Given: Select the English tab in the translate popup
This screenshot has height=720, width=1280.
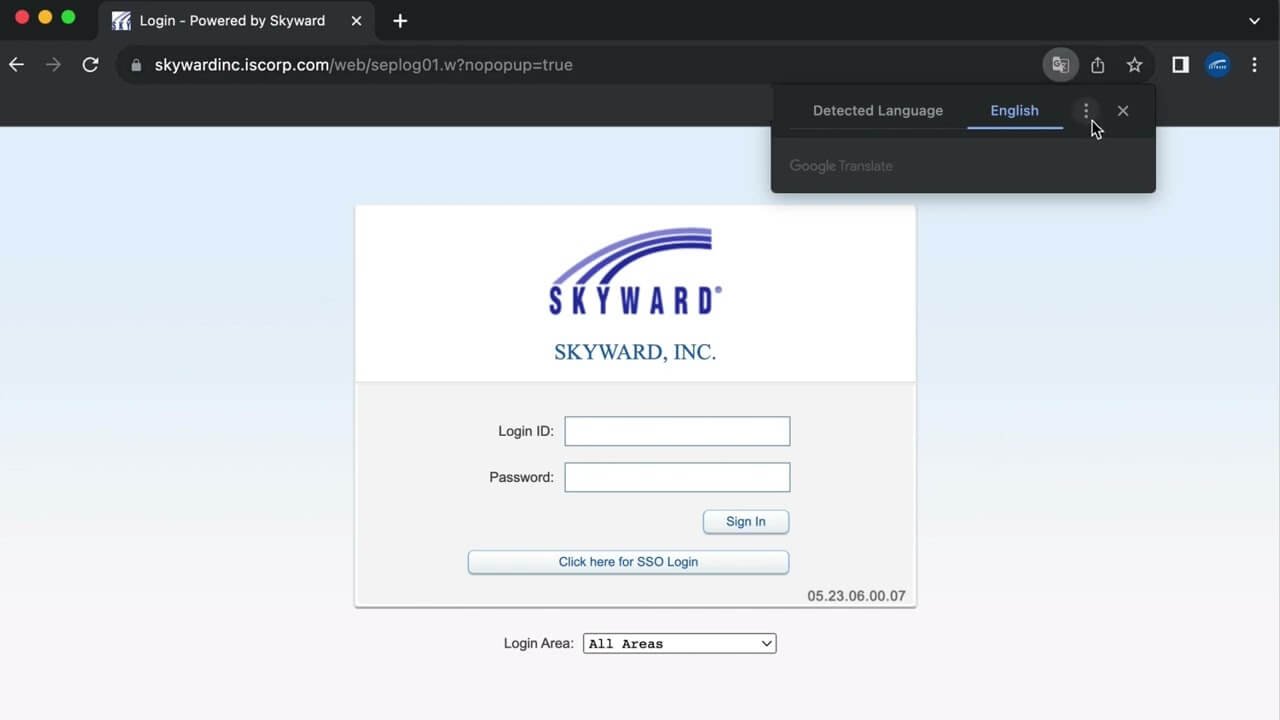Looking at the screenshot, I should click(1014, 110).
